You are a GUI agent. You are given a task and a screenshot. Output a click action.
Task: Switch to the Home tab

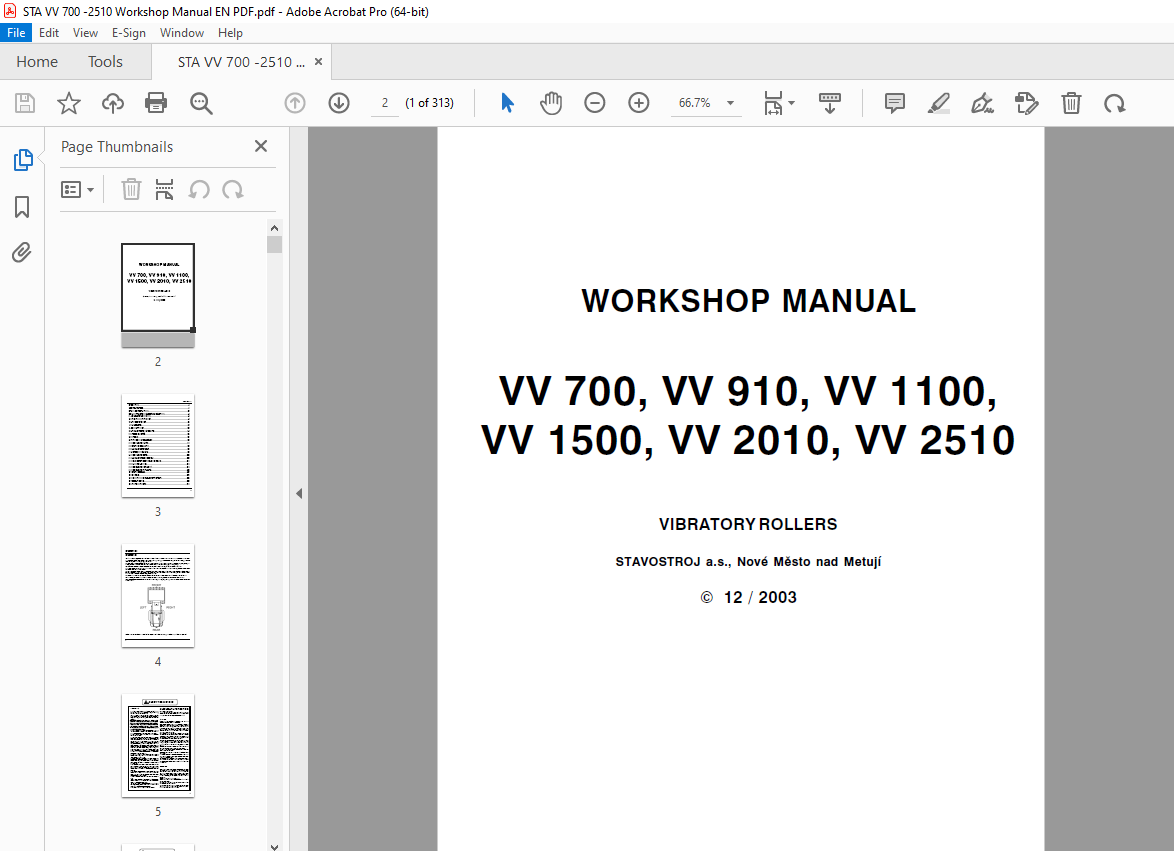[x=37, y=62]
